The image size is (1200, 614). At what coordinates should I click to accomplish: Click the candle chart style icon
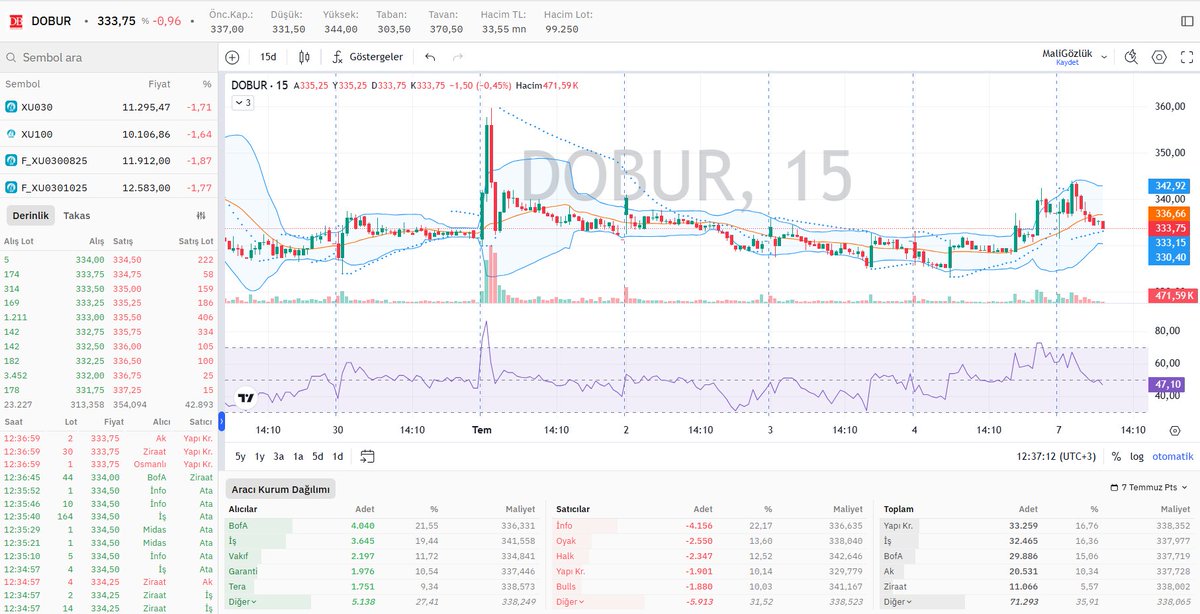tap(305, 57)
